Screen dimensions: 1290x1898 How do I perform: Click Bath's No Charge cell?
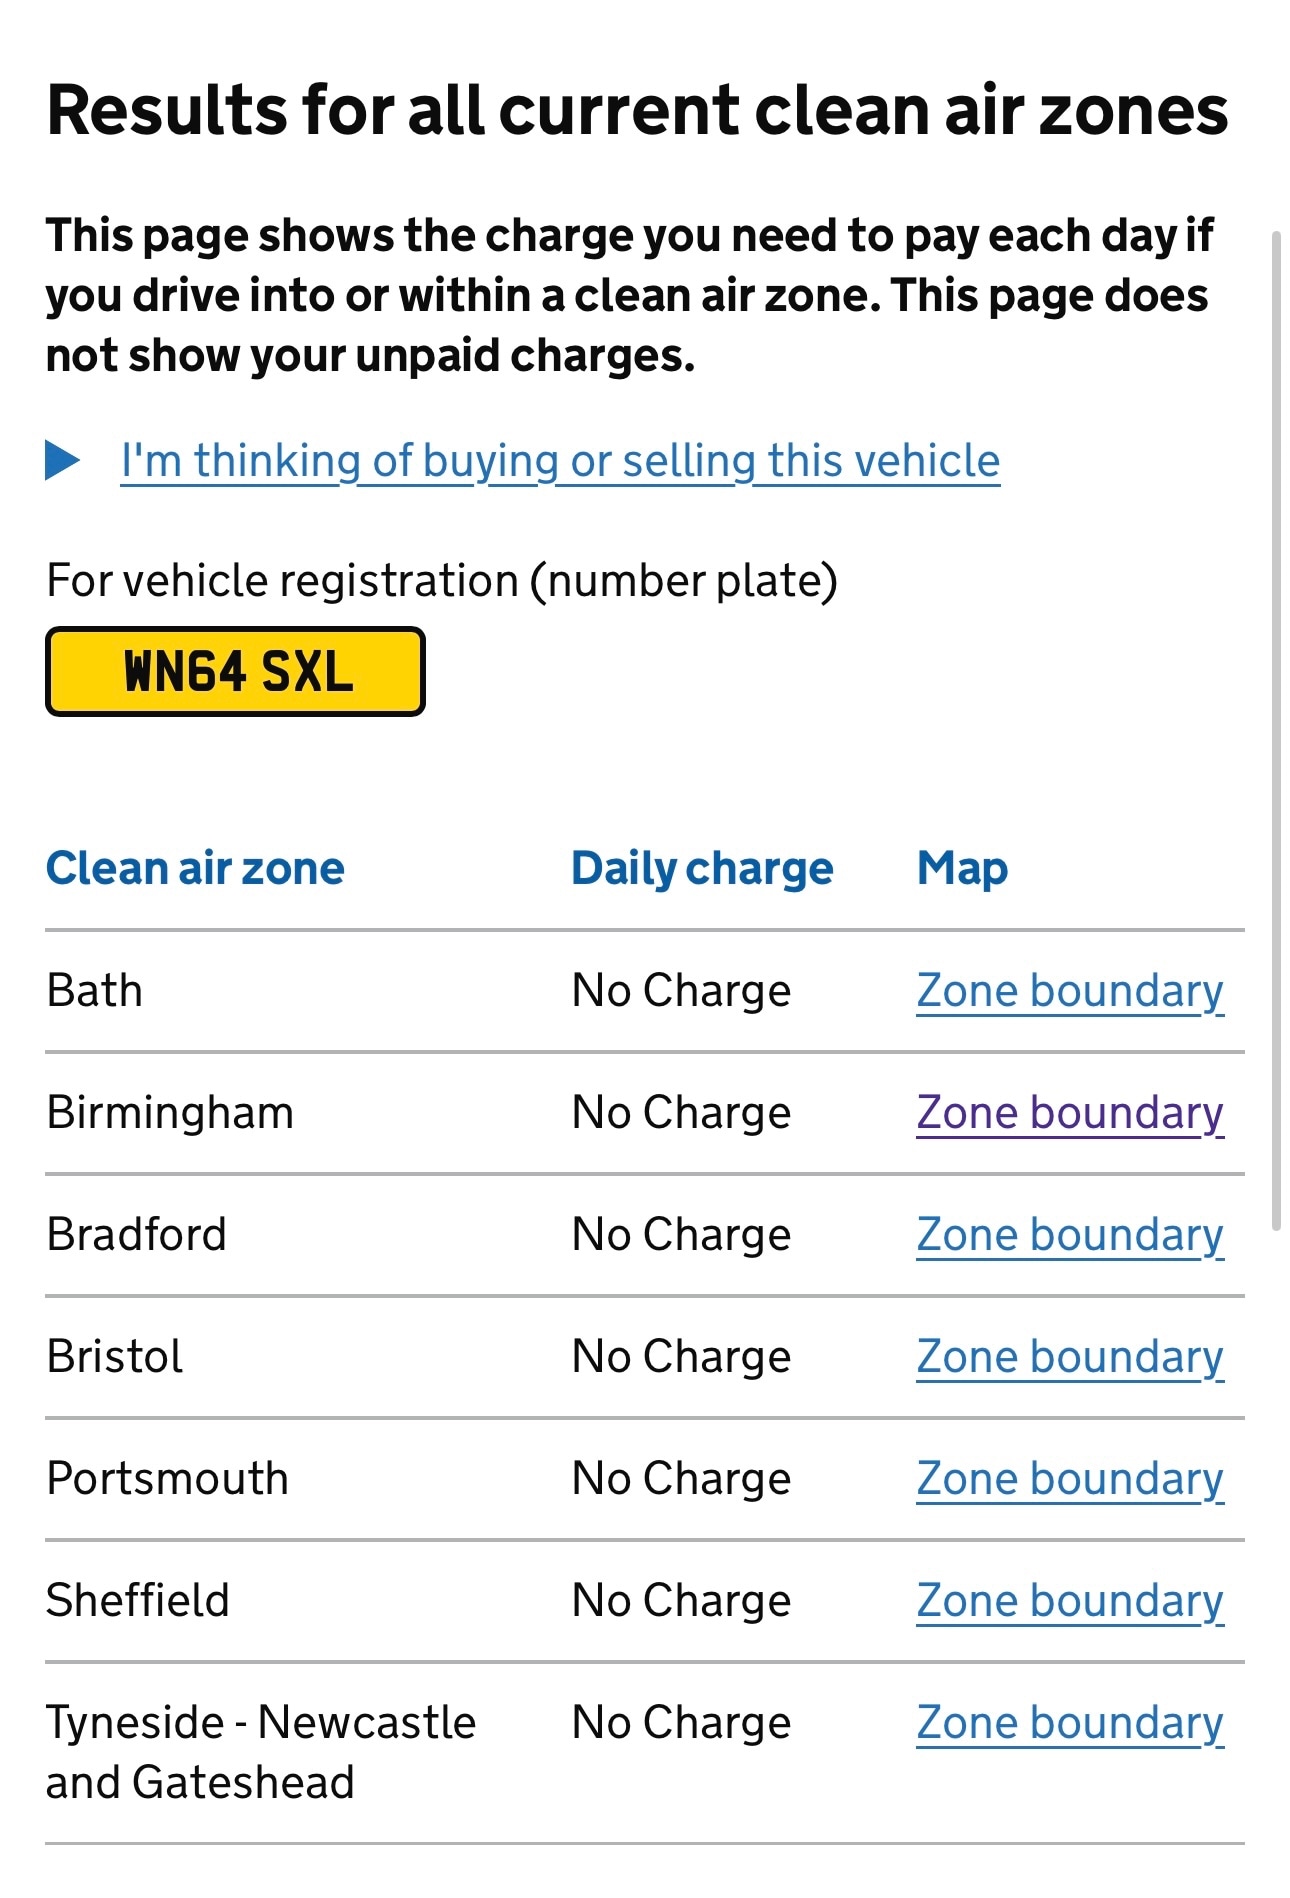pos(681,991)
